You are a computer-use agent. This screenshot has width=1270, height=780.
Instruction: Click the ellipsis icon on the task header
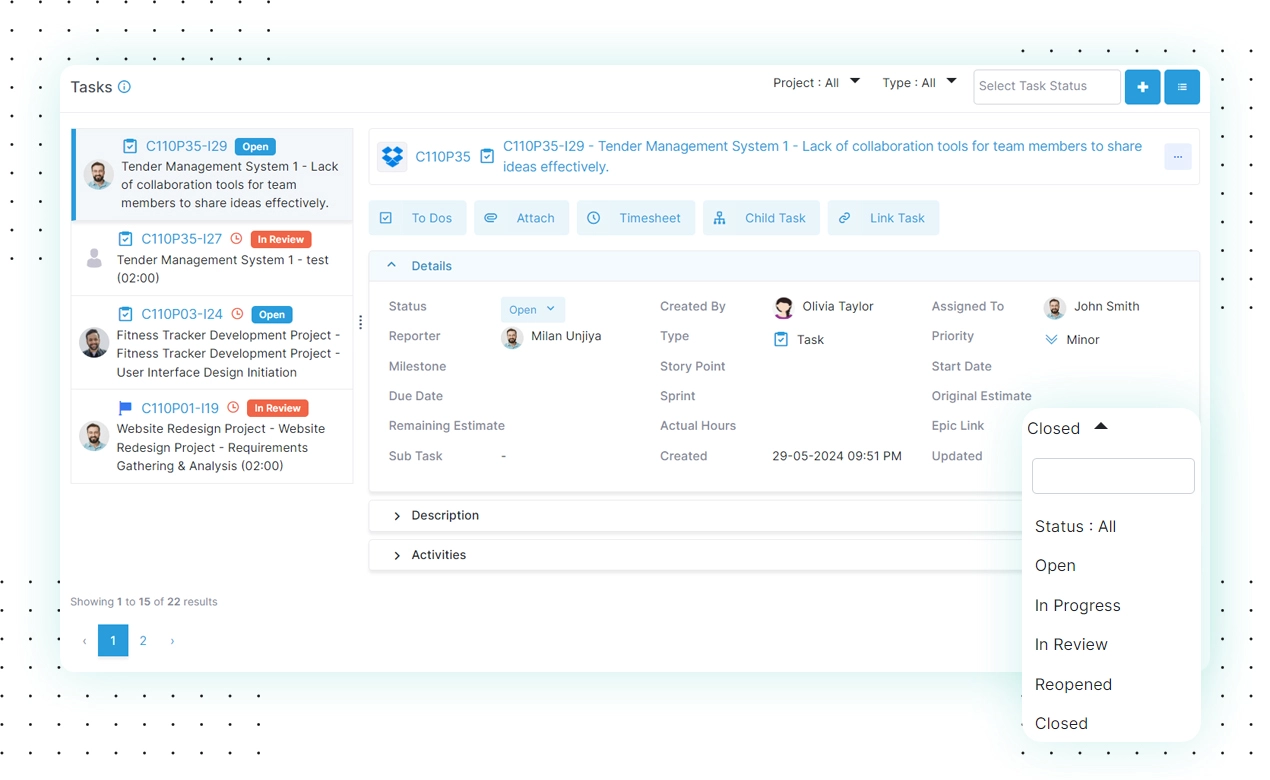[x=1177, y=156]
